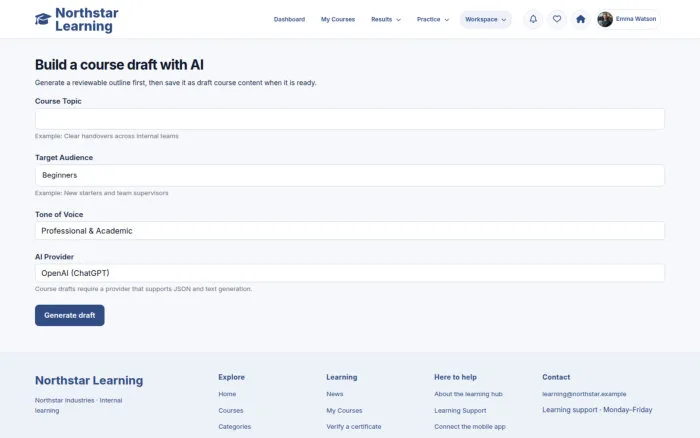The image size is (700, 438).
Task: Click the Course Topic label
Action: tap(58, 101)
